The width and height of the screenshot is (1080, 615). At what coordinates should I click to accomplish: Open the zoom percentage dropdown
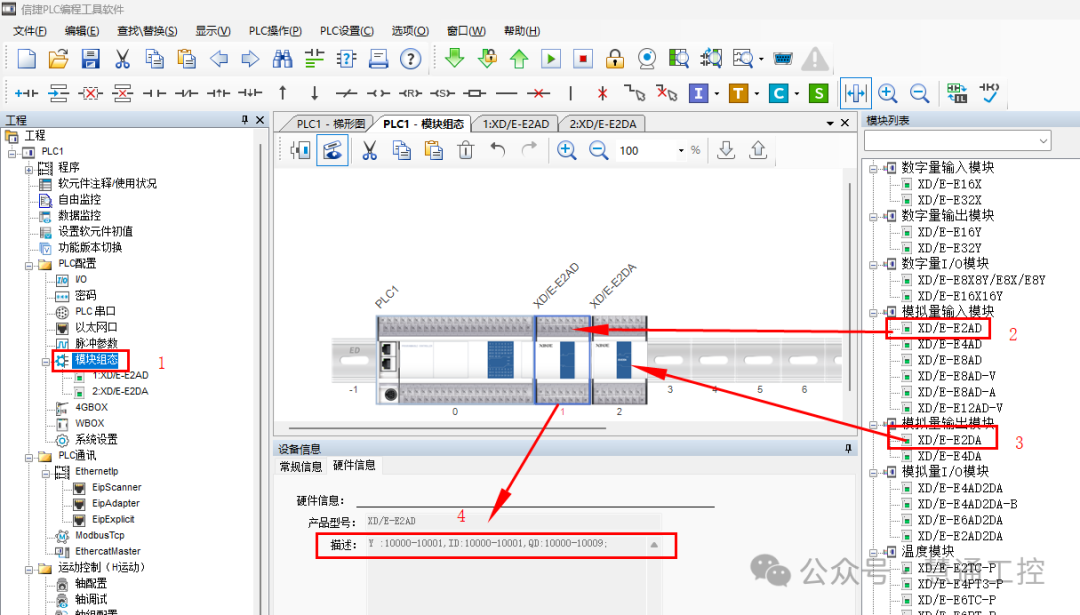681,150
